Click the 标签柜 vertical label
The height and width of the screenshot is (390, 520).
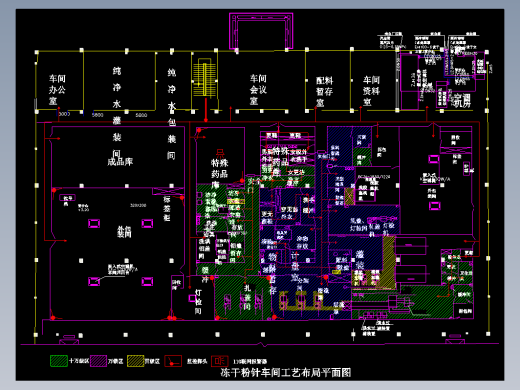point(167,209)
